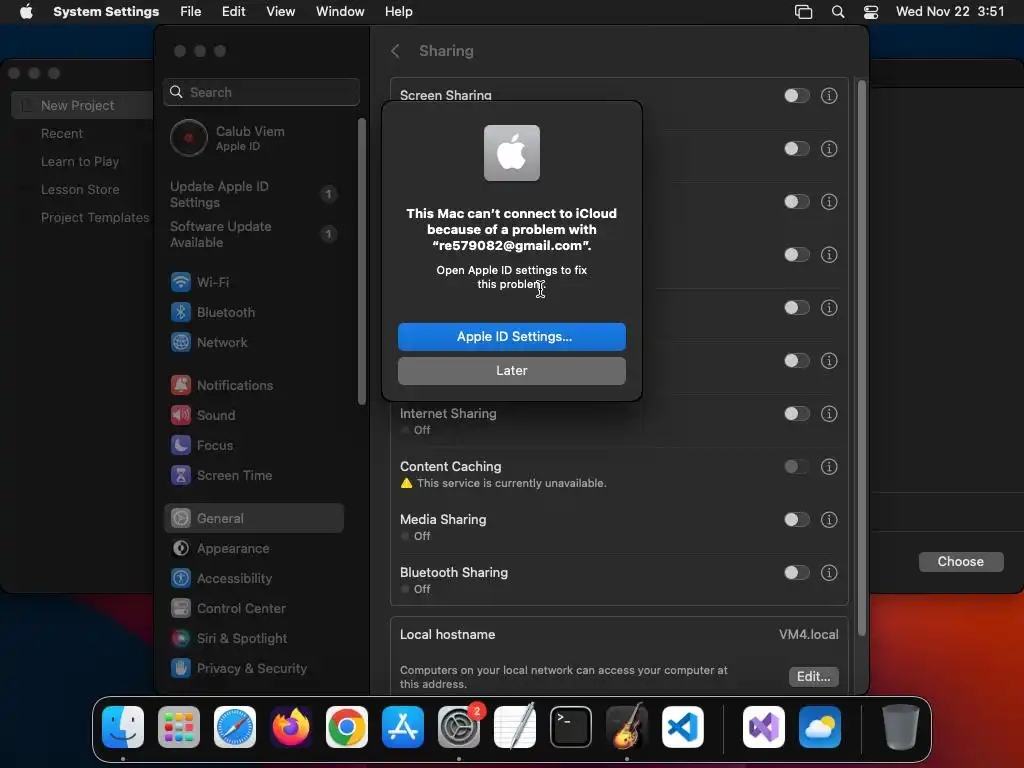The width and height of the screenshot is (1024, 768).
Task: Open the Window menu
Action: click(x=340, y=12)
